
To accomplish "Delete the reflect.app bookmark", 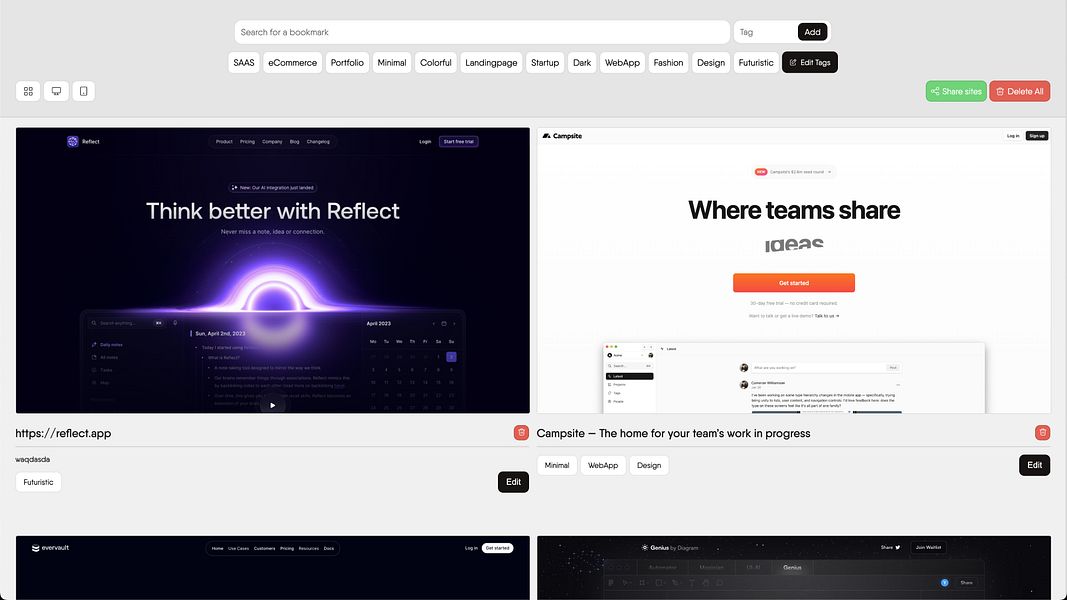I will coord(521,433).
